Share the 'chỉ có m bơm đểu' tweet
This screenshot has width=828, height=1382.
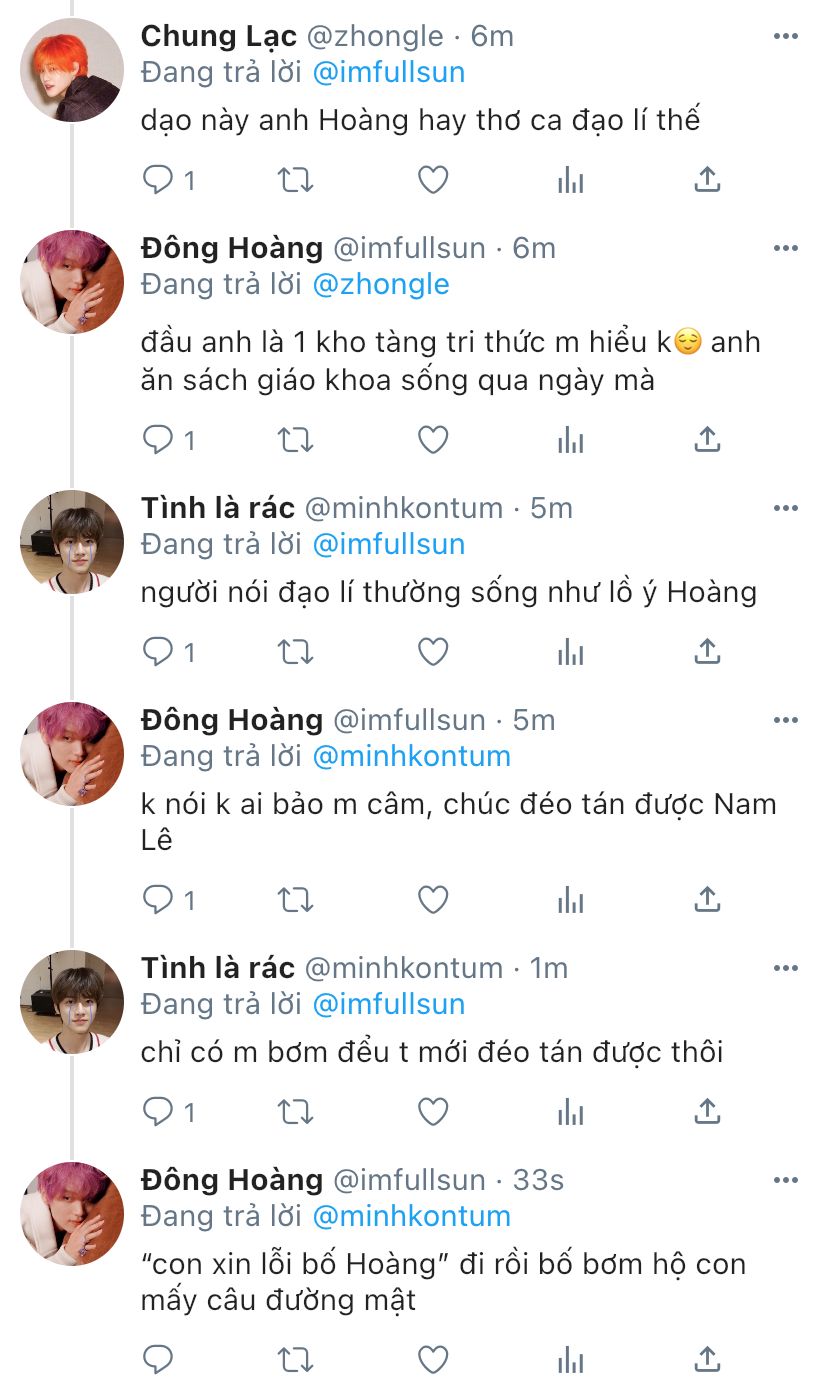pyautogui.click(x=707, y=1111)
